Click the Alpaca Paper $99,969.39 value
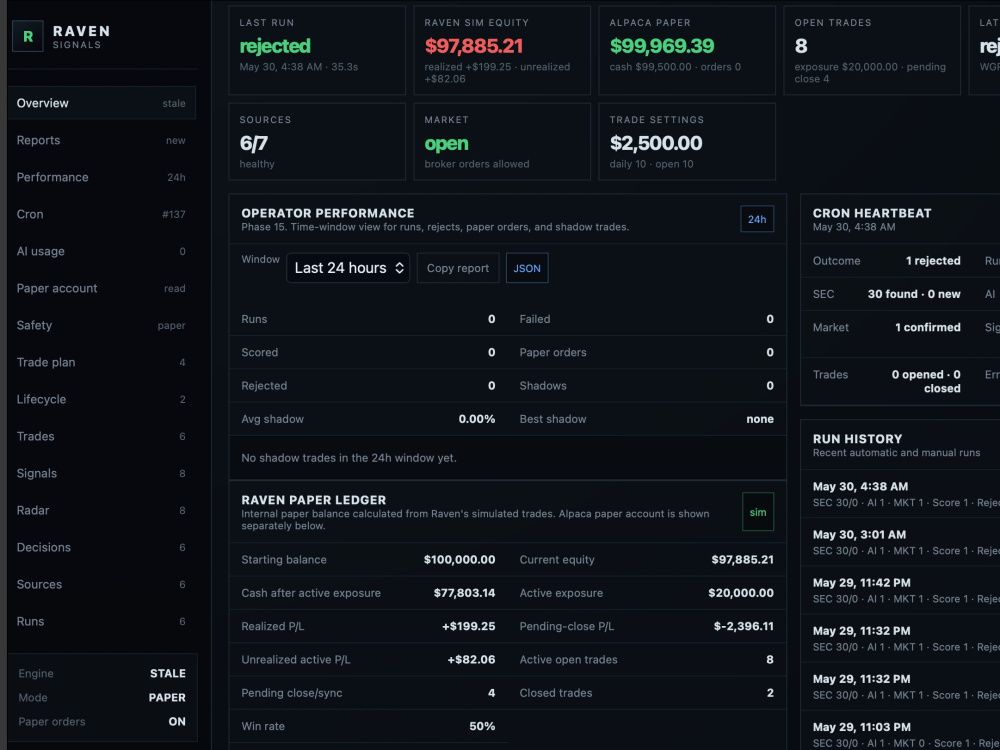1000x750 pixels. coord(662,46)
